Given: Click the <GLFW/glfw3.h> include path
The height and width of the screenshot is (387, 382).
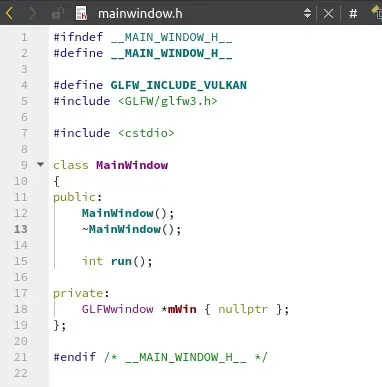Looking at the screenshot, I should pos(168,101).
